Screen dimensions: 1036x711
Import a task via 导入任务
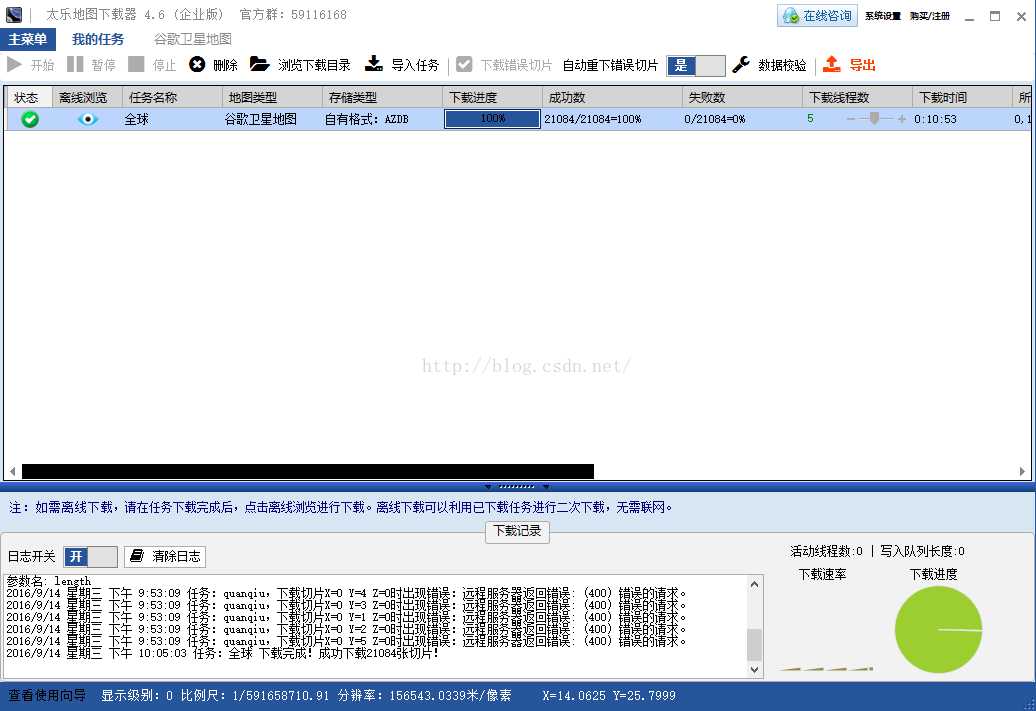(402, 64)
